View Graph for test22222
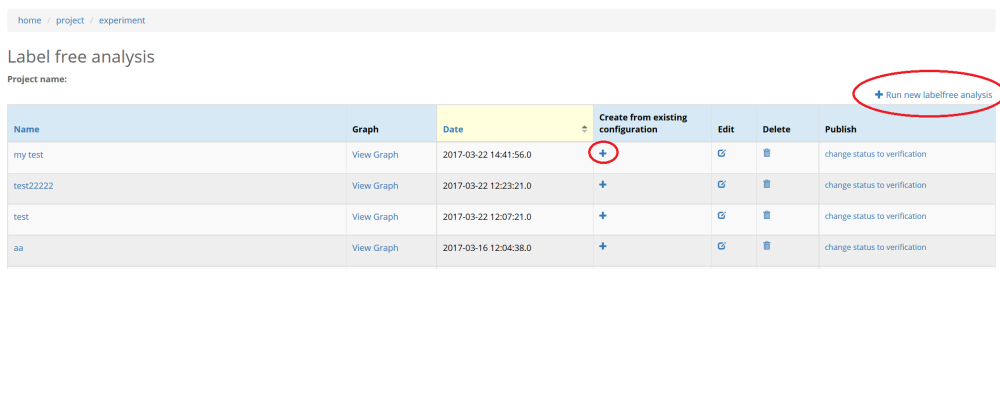Image resolution: width=1000 pixels, height=413 pixels. (x=375, y=186)
